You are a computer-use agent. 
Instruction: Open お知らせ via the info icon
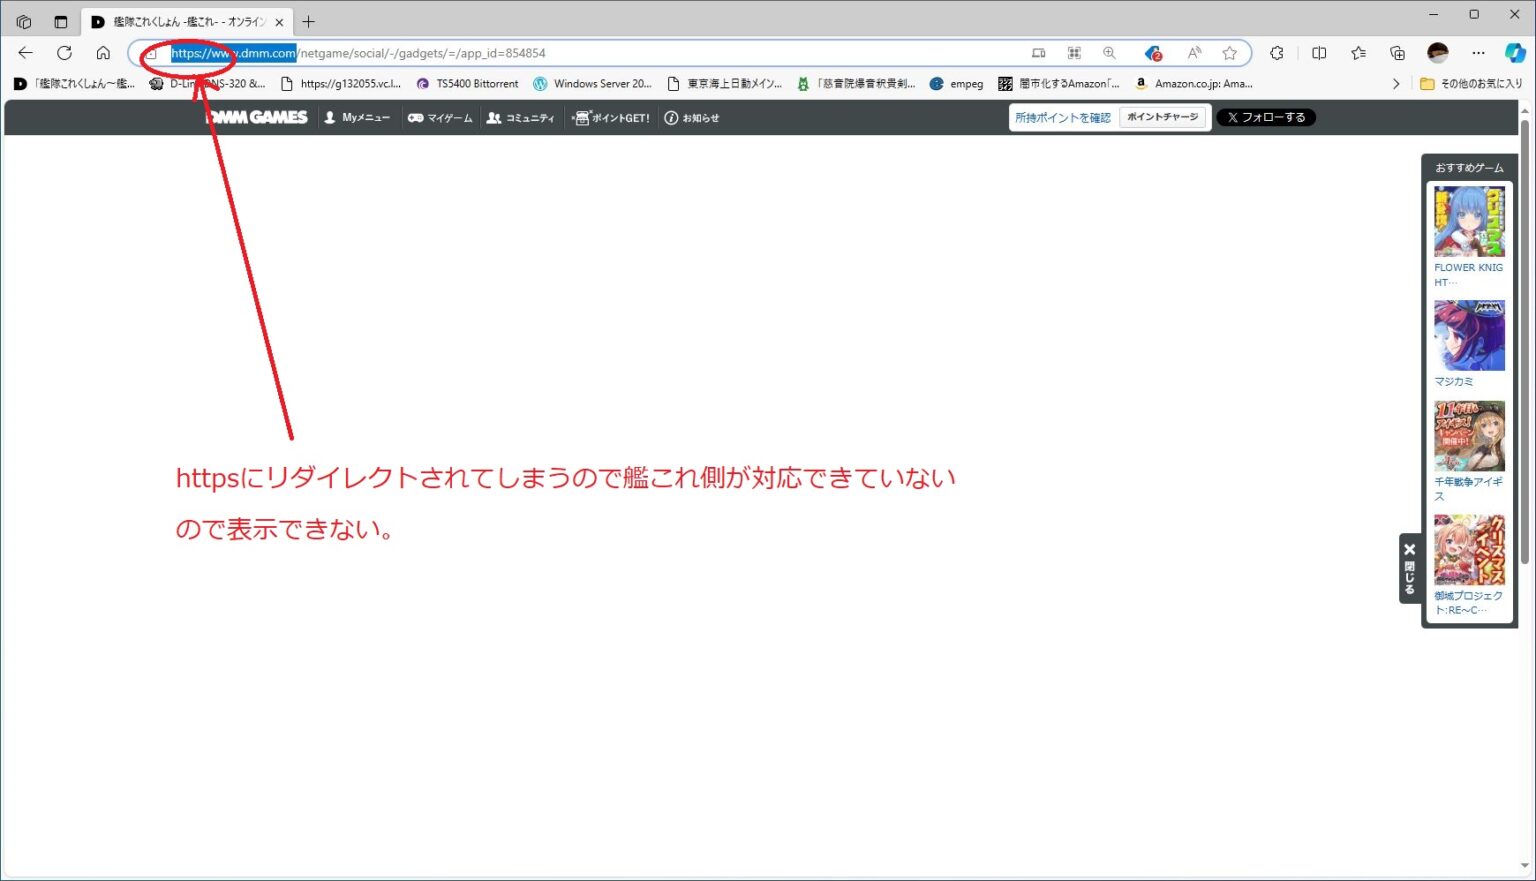(670, 117)
